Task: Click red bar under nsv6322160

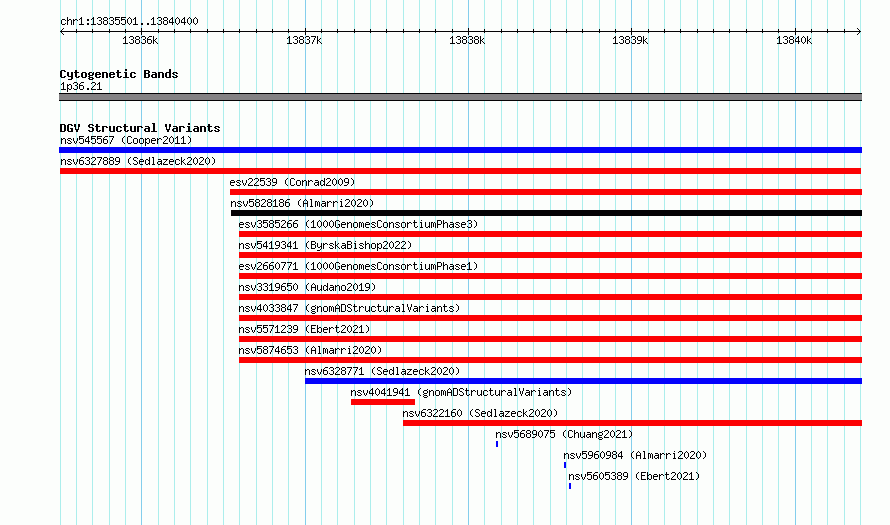Action: point(632,423)
